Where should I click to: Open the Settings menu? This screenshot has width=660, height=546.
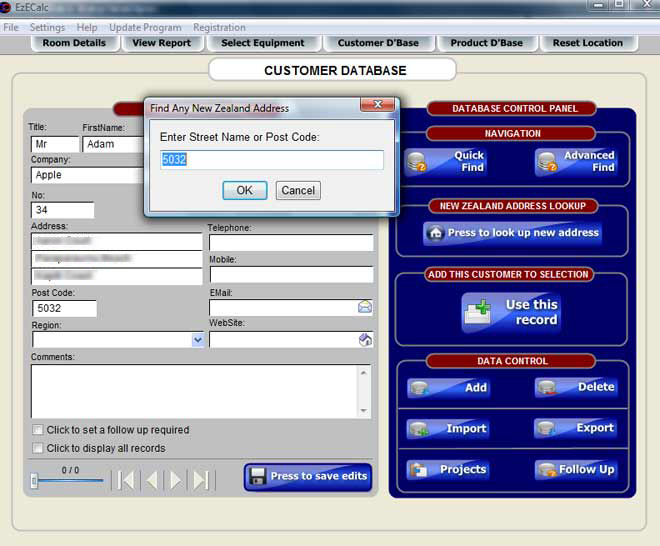(47, 27)
